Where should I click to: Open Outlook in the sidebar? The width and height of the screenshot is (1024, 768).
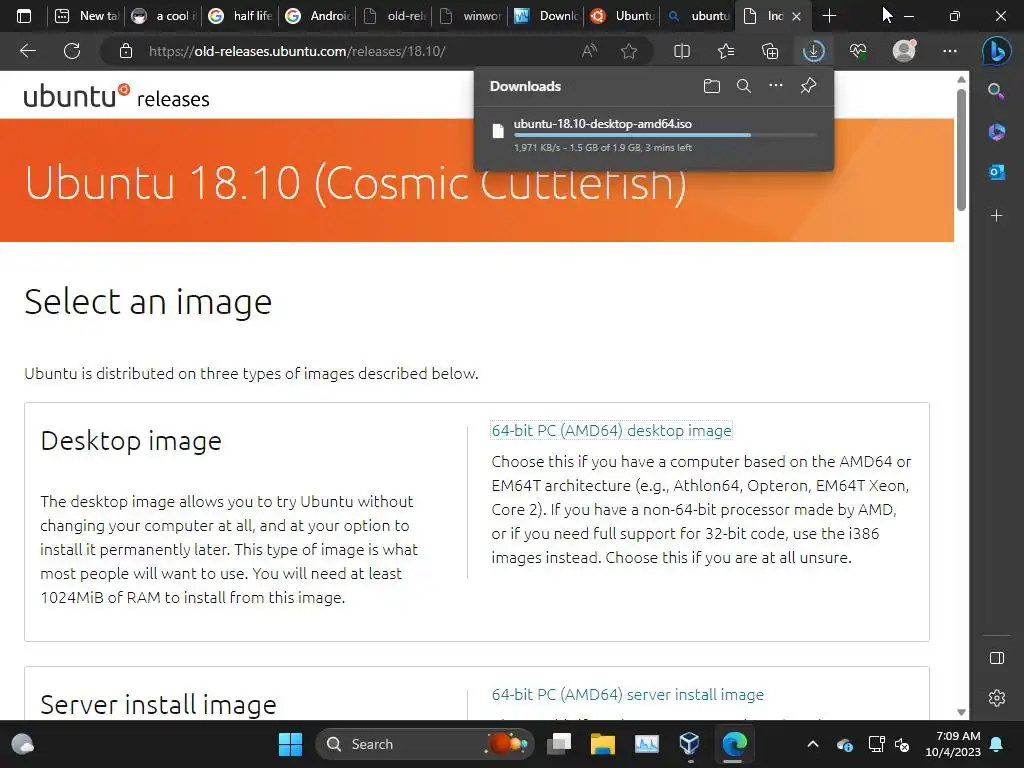pyautogui.click(x=997, y=172)
